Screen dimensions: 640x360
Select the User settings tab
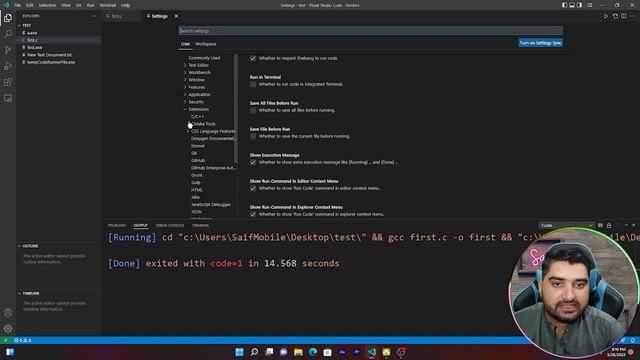(x=185, y=44)
